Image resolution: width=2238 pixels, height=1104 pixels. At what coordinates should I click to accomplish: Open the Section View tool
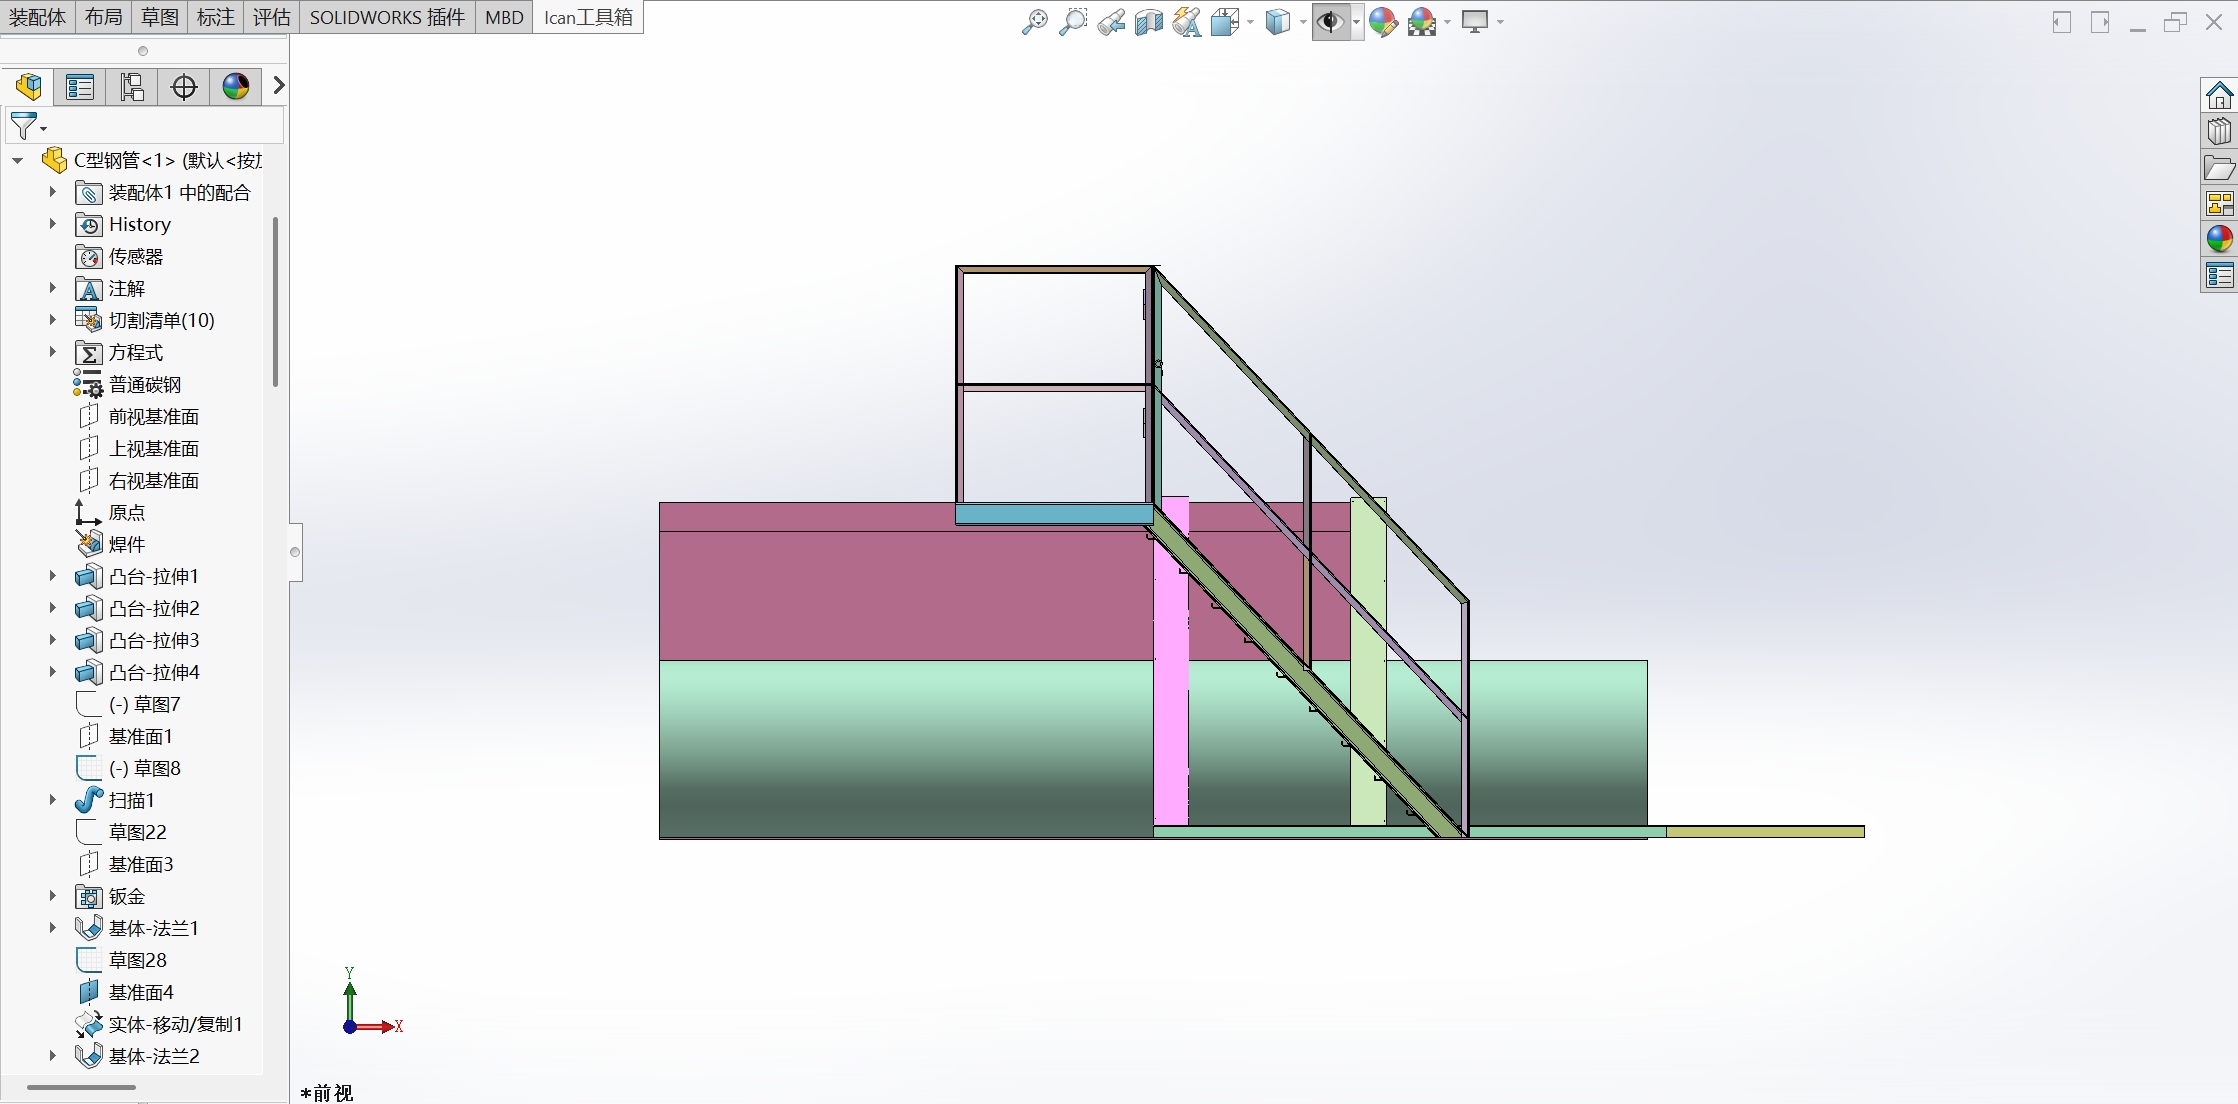pyautogui.click(x=1148, y=22)
